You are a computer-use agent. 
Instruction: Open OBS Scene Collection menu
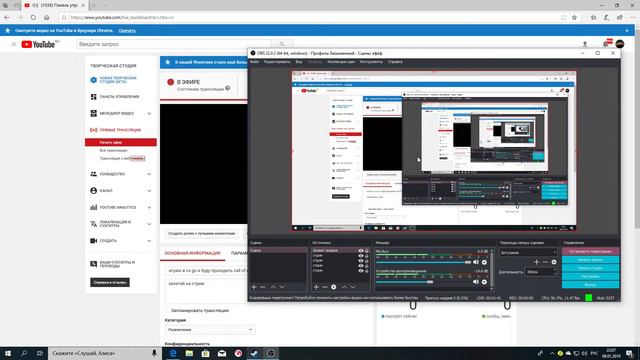pyautogui.click(x=341, y=62)
